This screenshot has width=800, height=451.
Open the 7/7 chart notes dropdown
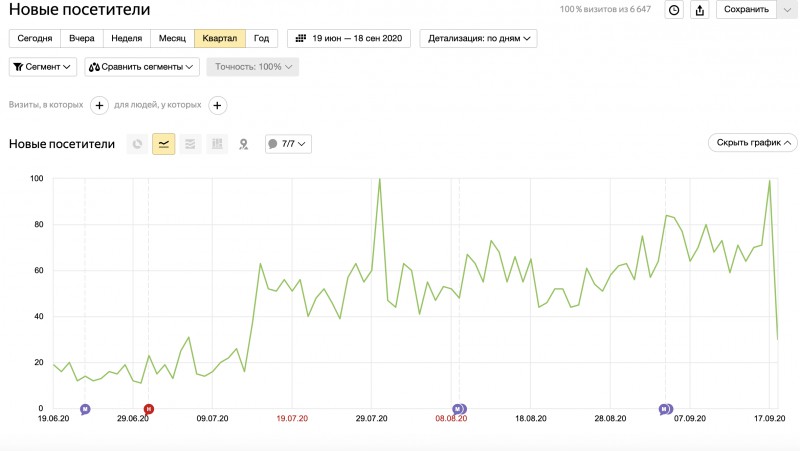288,144
